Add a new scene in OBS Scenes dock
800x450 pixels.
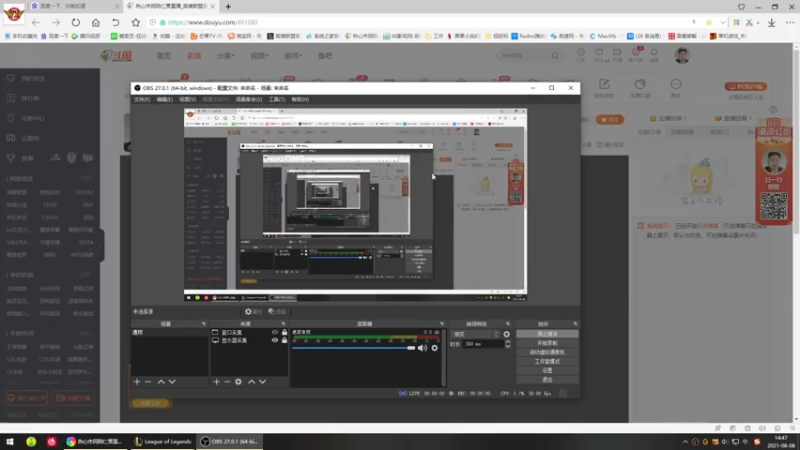point(137,382)
